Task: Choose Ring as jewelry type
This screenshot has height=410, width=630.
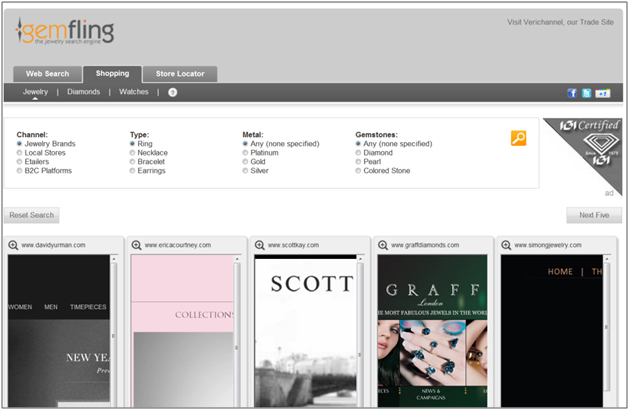Action: (132, 144)
